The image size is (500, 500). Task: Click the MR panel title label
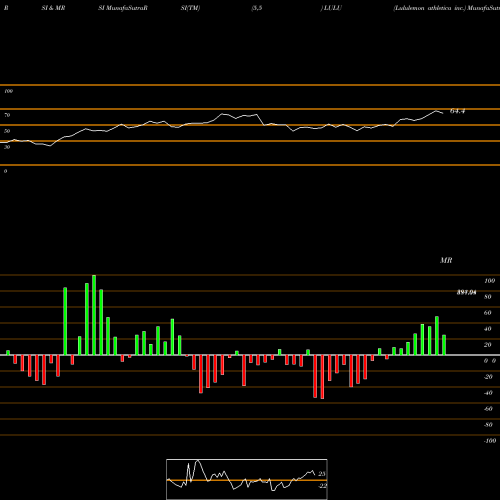click(446, 260)
